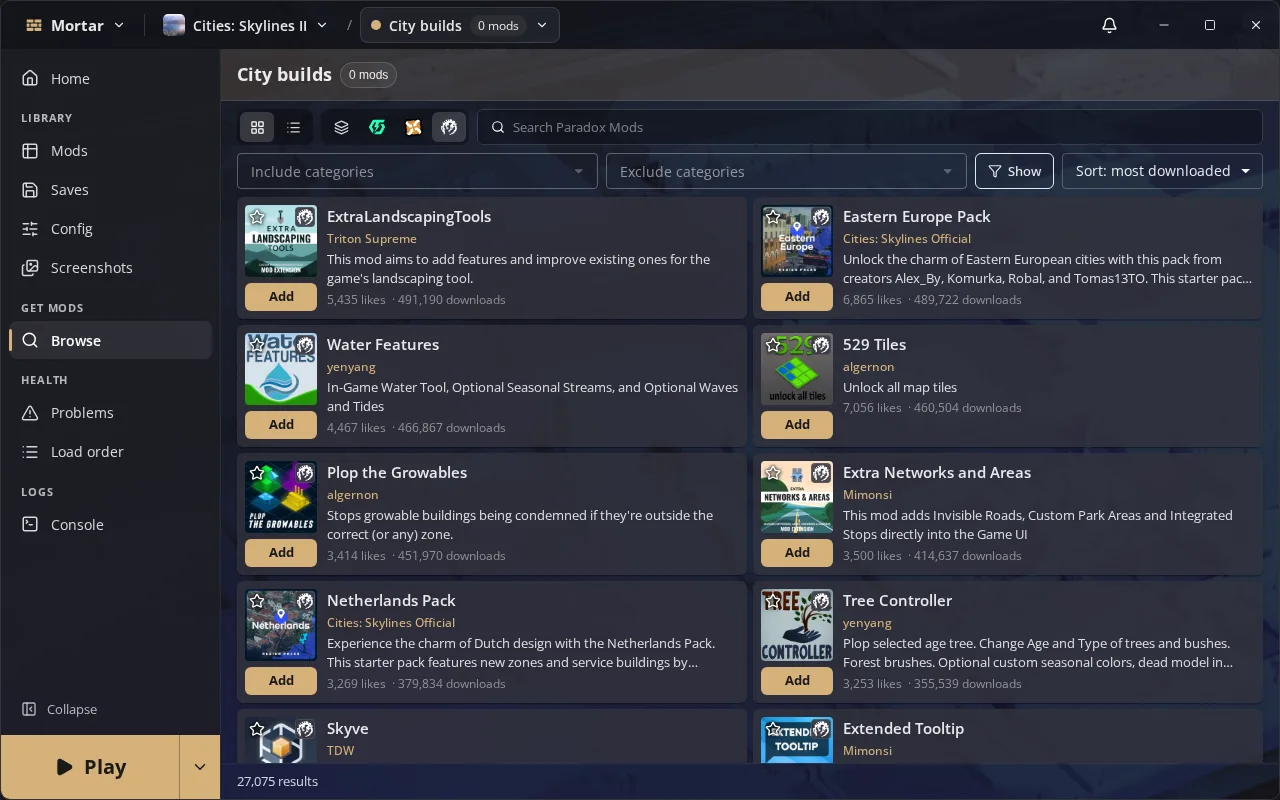The width and height of the screenshot is (1280, 800).
Task: Select the green Thunderstore source icon
Action: tap(377, 127)
